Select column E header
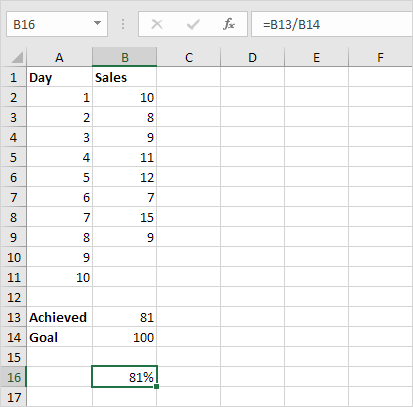The image size is (413, 407). tap(316, 57)
